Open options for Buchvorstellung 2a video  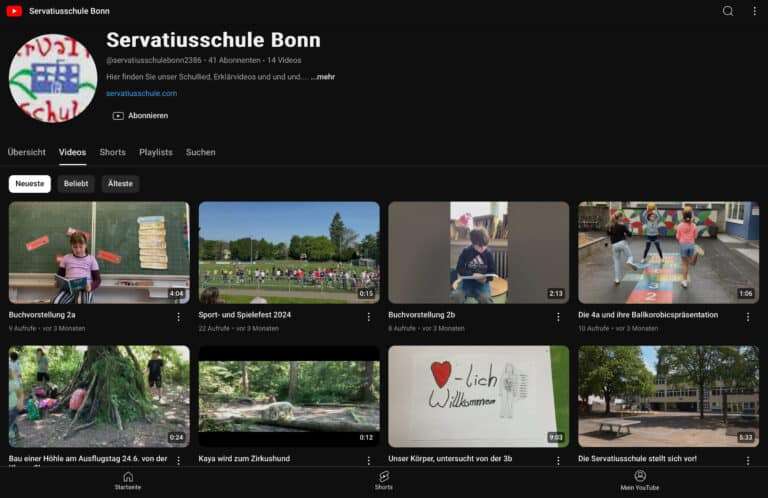[179, 317]
